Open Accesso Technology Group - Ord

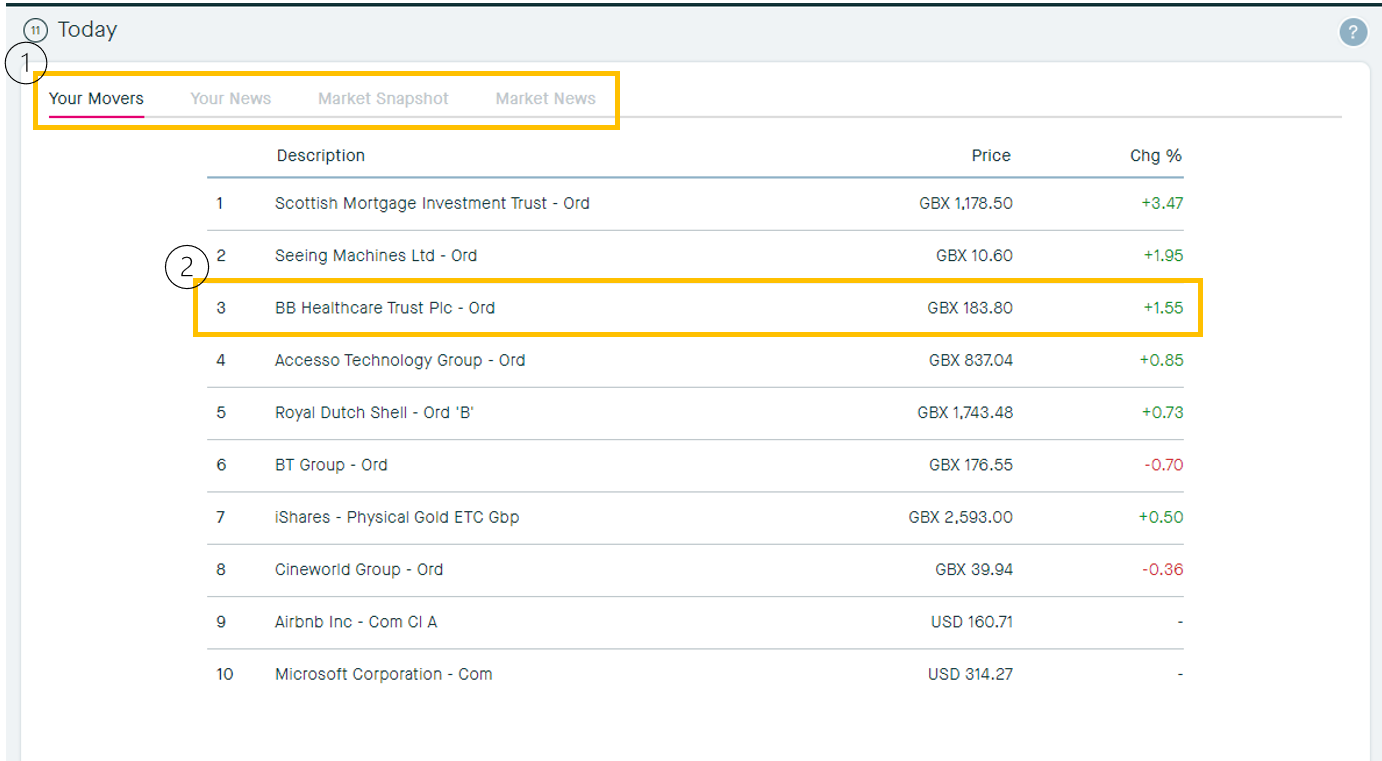(400, 360)
